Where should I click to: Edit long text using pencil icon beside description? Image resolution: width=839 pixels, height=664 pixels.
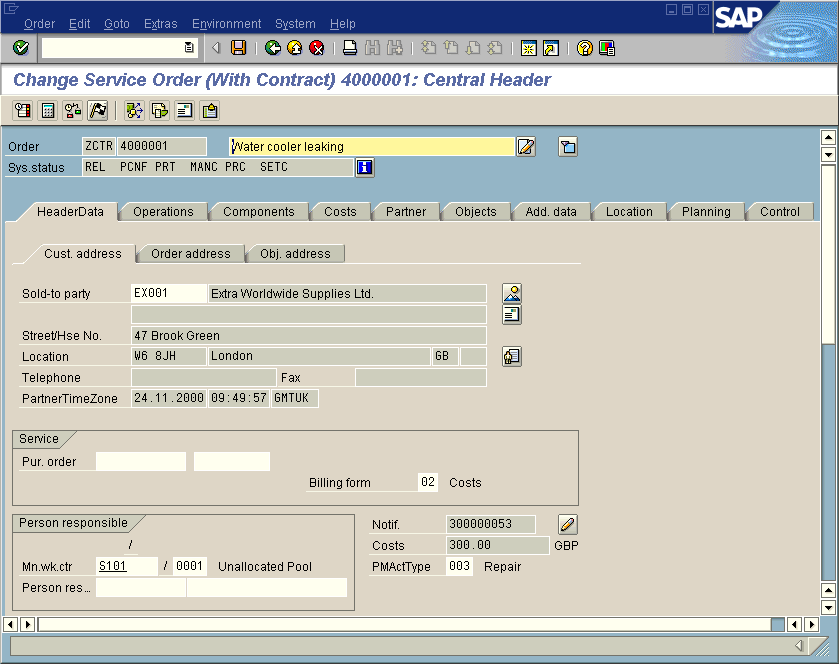(526, 147)
